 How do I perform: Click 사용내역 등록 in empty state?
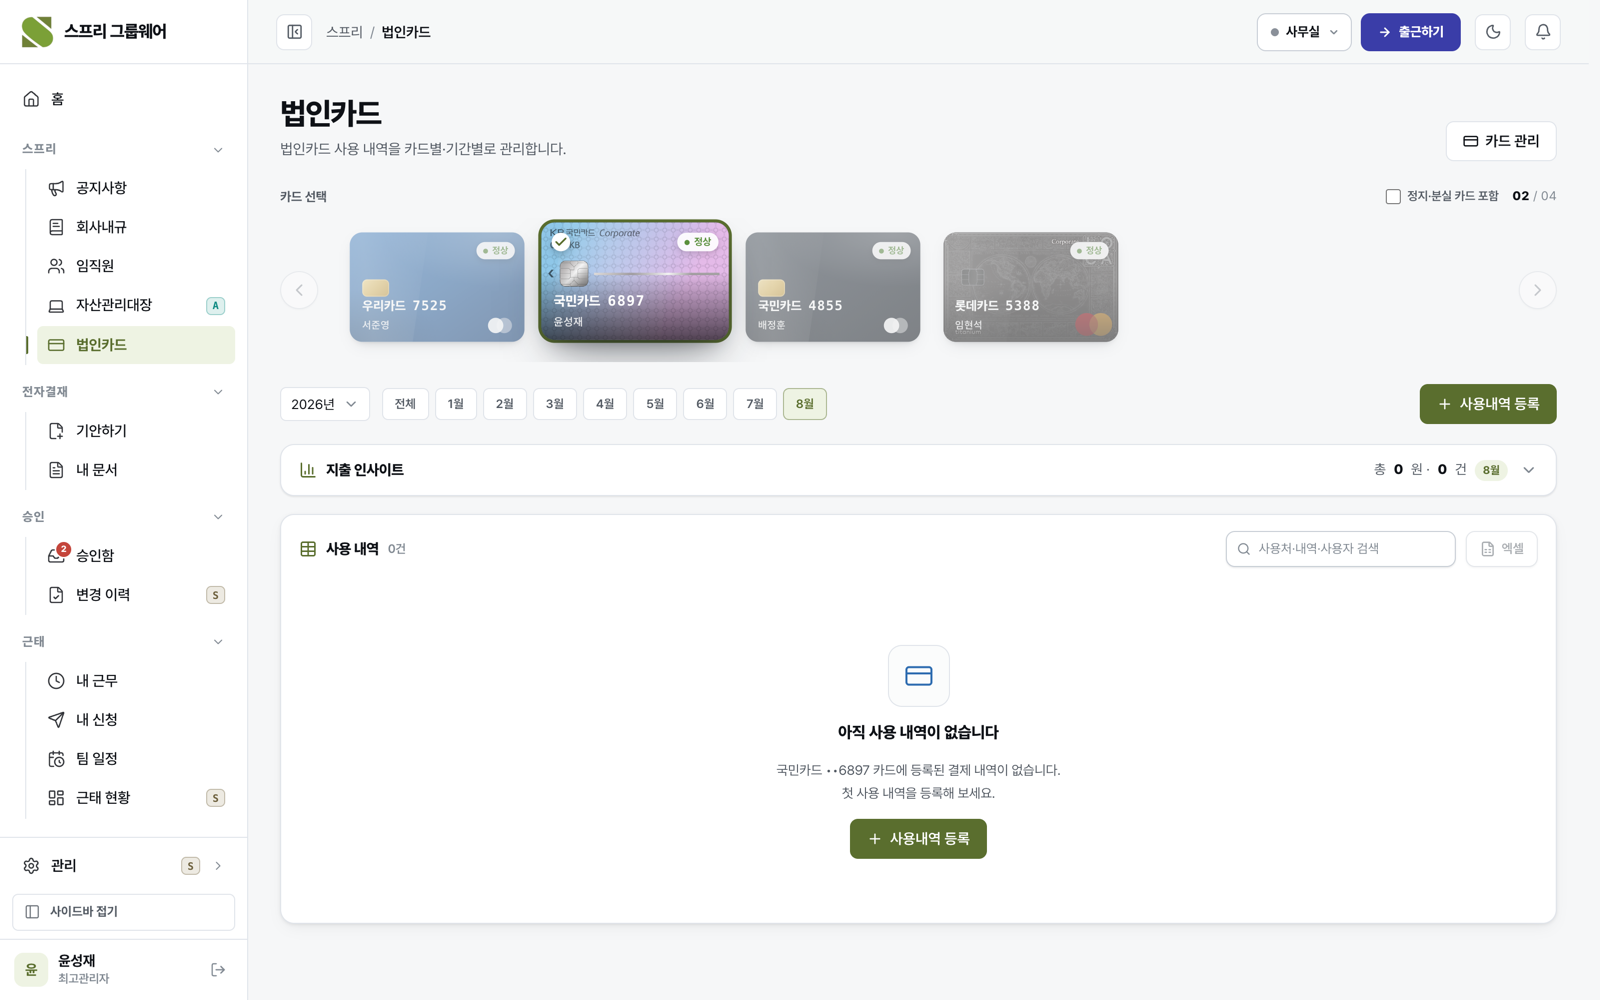918,839
